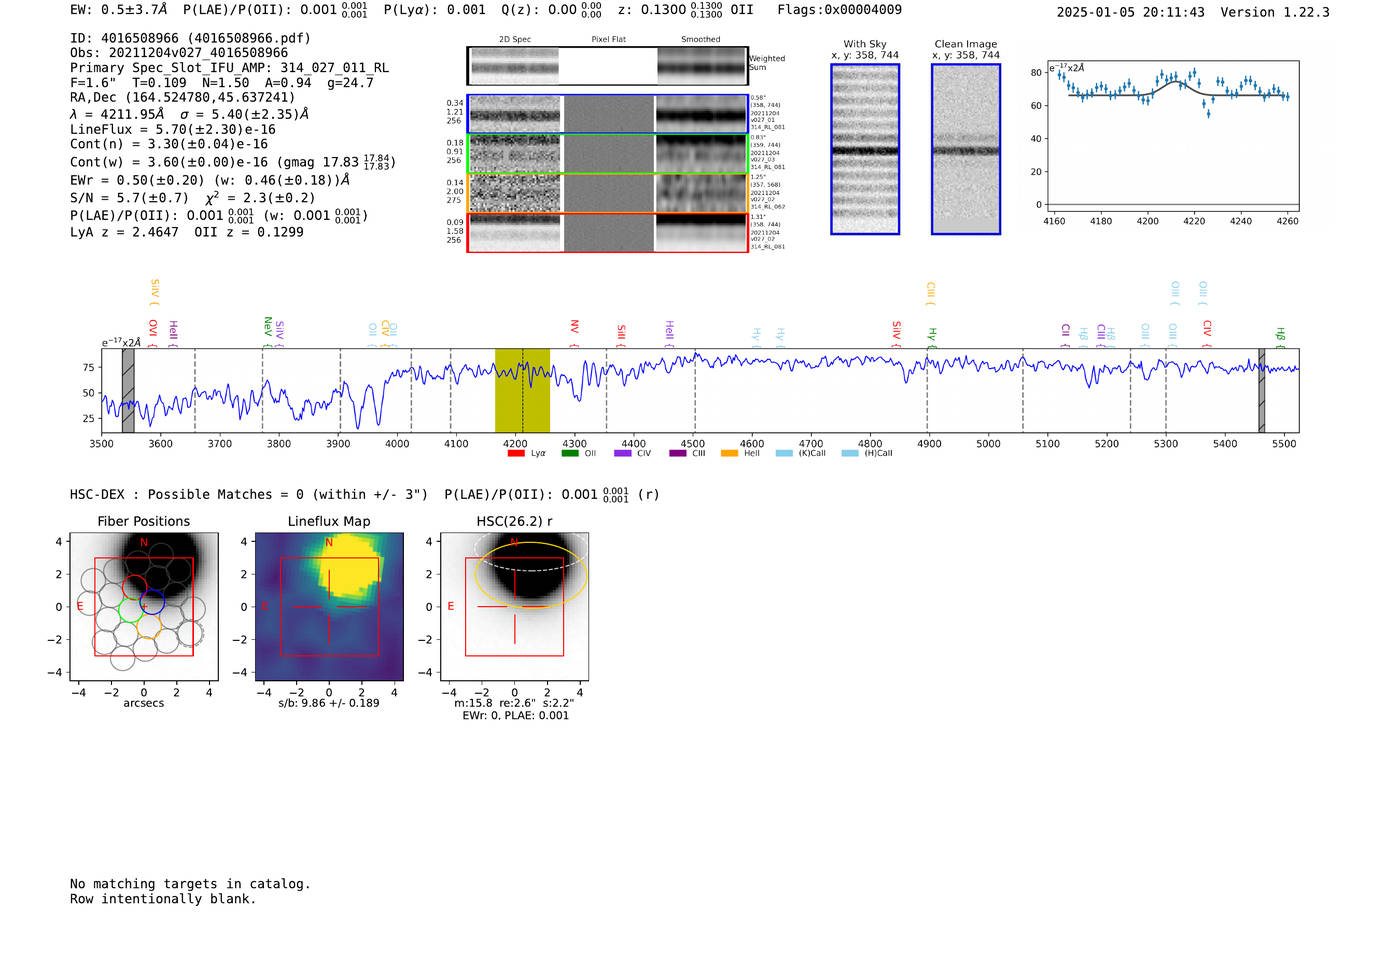Click the 'Smoothed' column header
This screenshot has width=1400, height=953.
pyautogui.click(x=701, y=40)
